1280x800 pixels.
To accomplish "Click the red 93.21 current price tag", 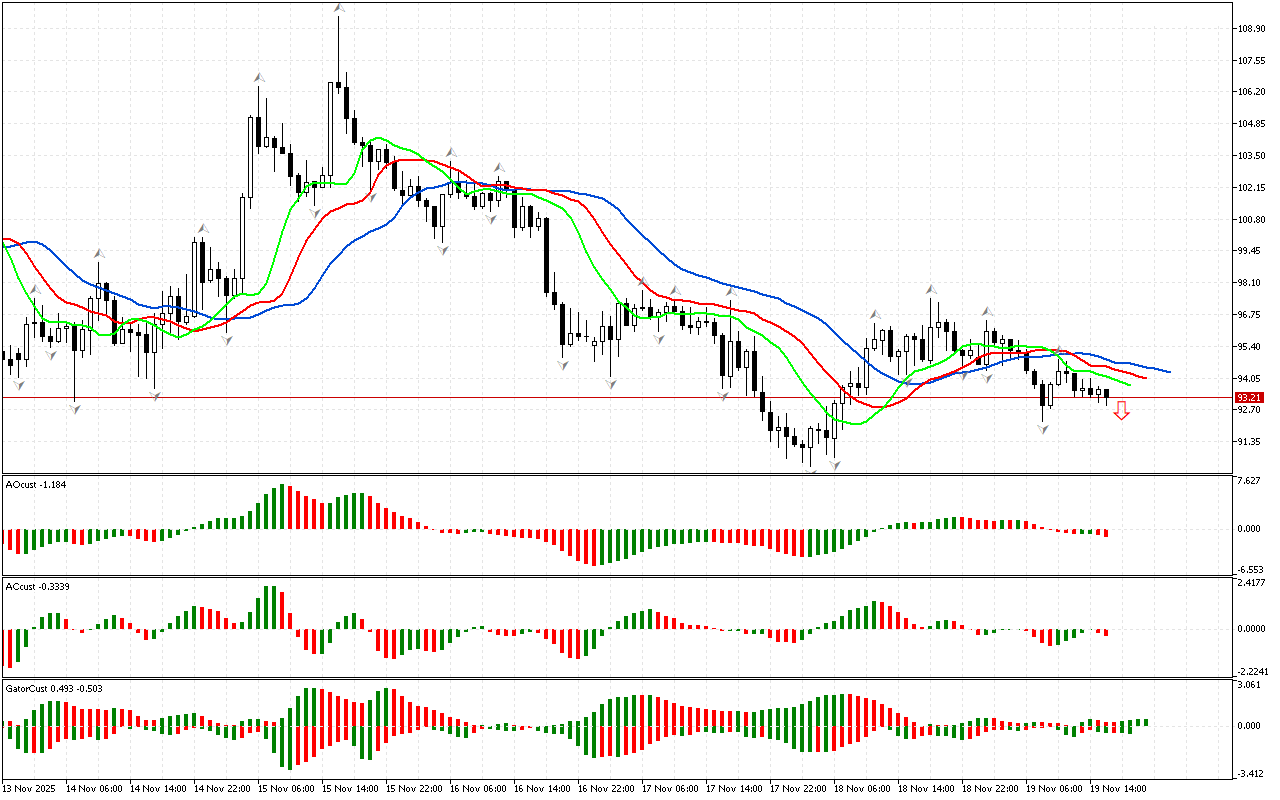I will click(x=1250, y=397).
